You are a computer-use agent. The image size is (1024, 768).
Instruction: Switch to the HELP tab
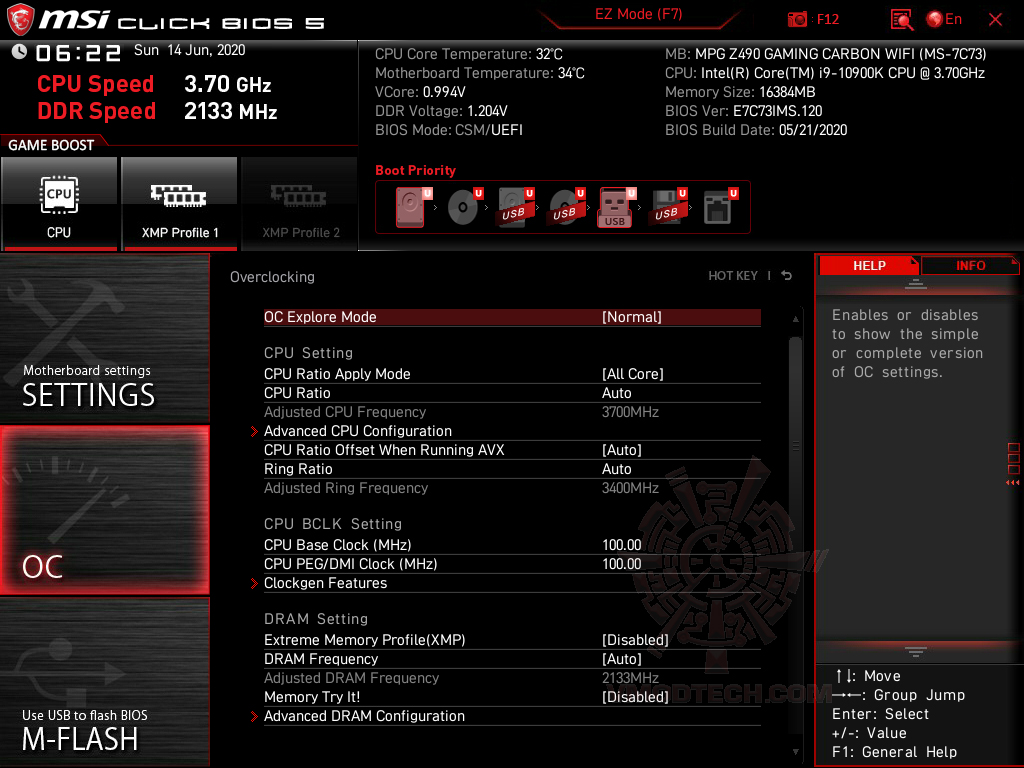(x=869, y=265)
